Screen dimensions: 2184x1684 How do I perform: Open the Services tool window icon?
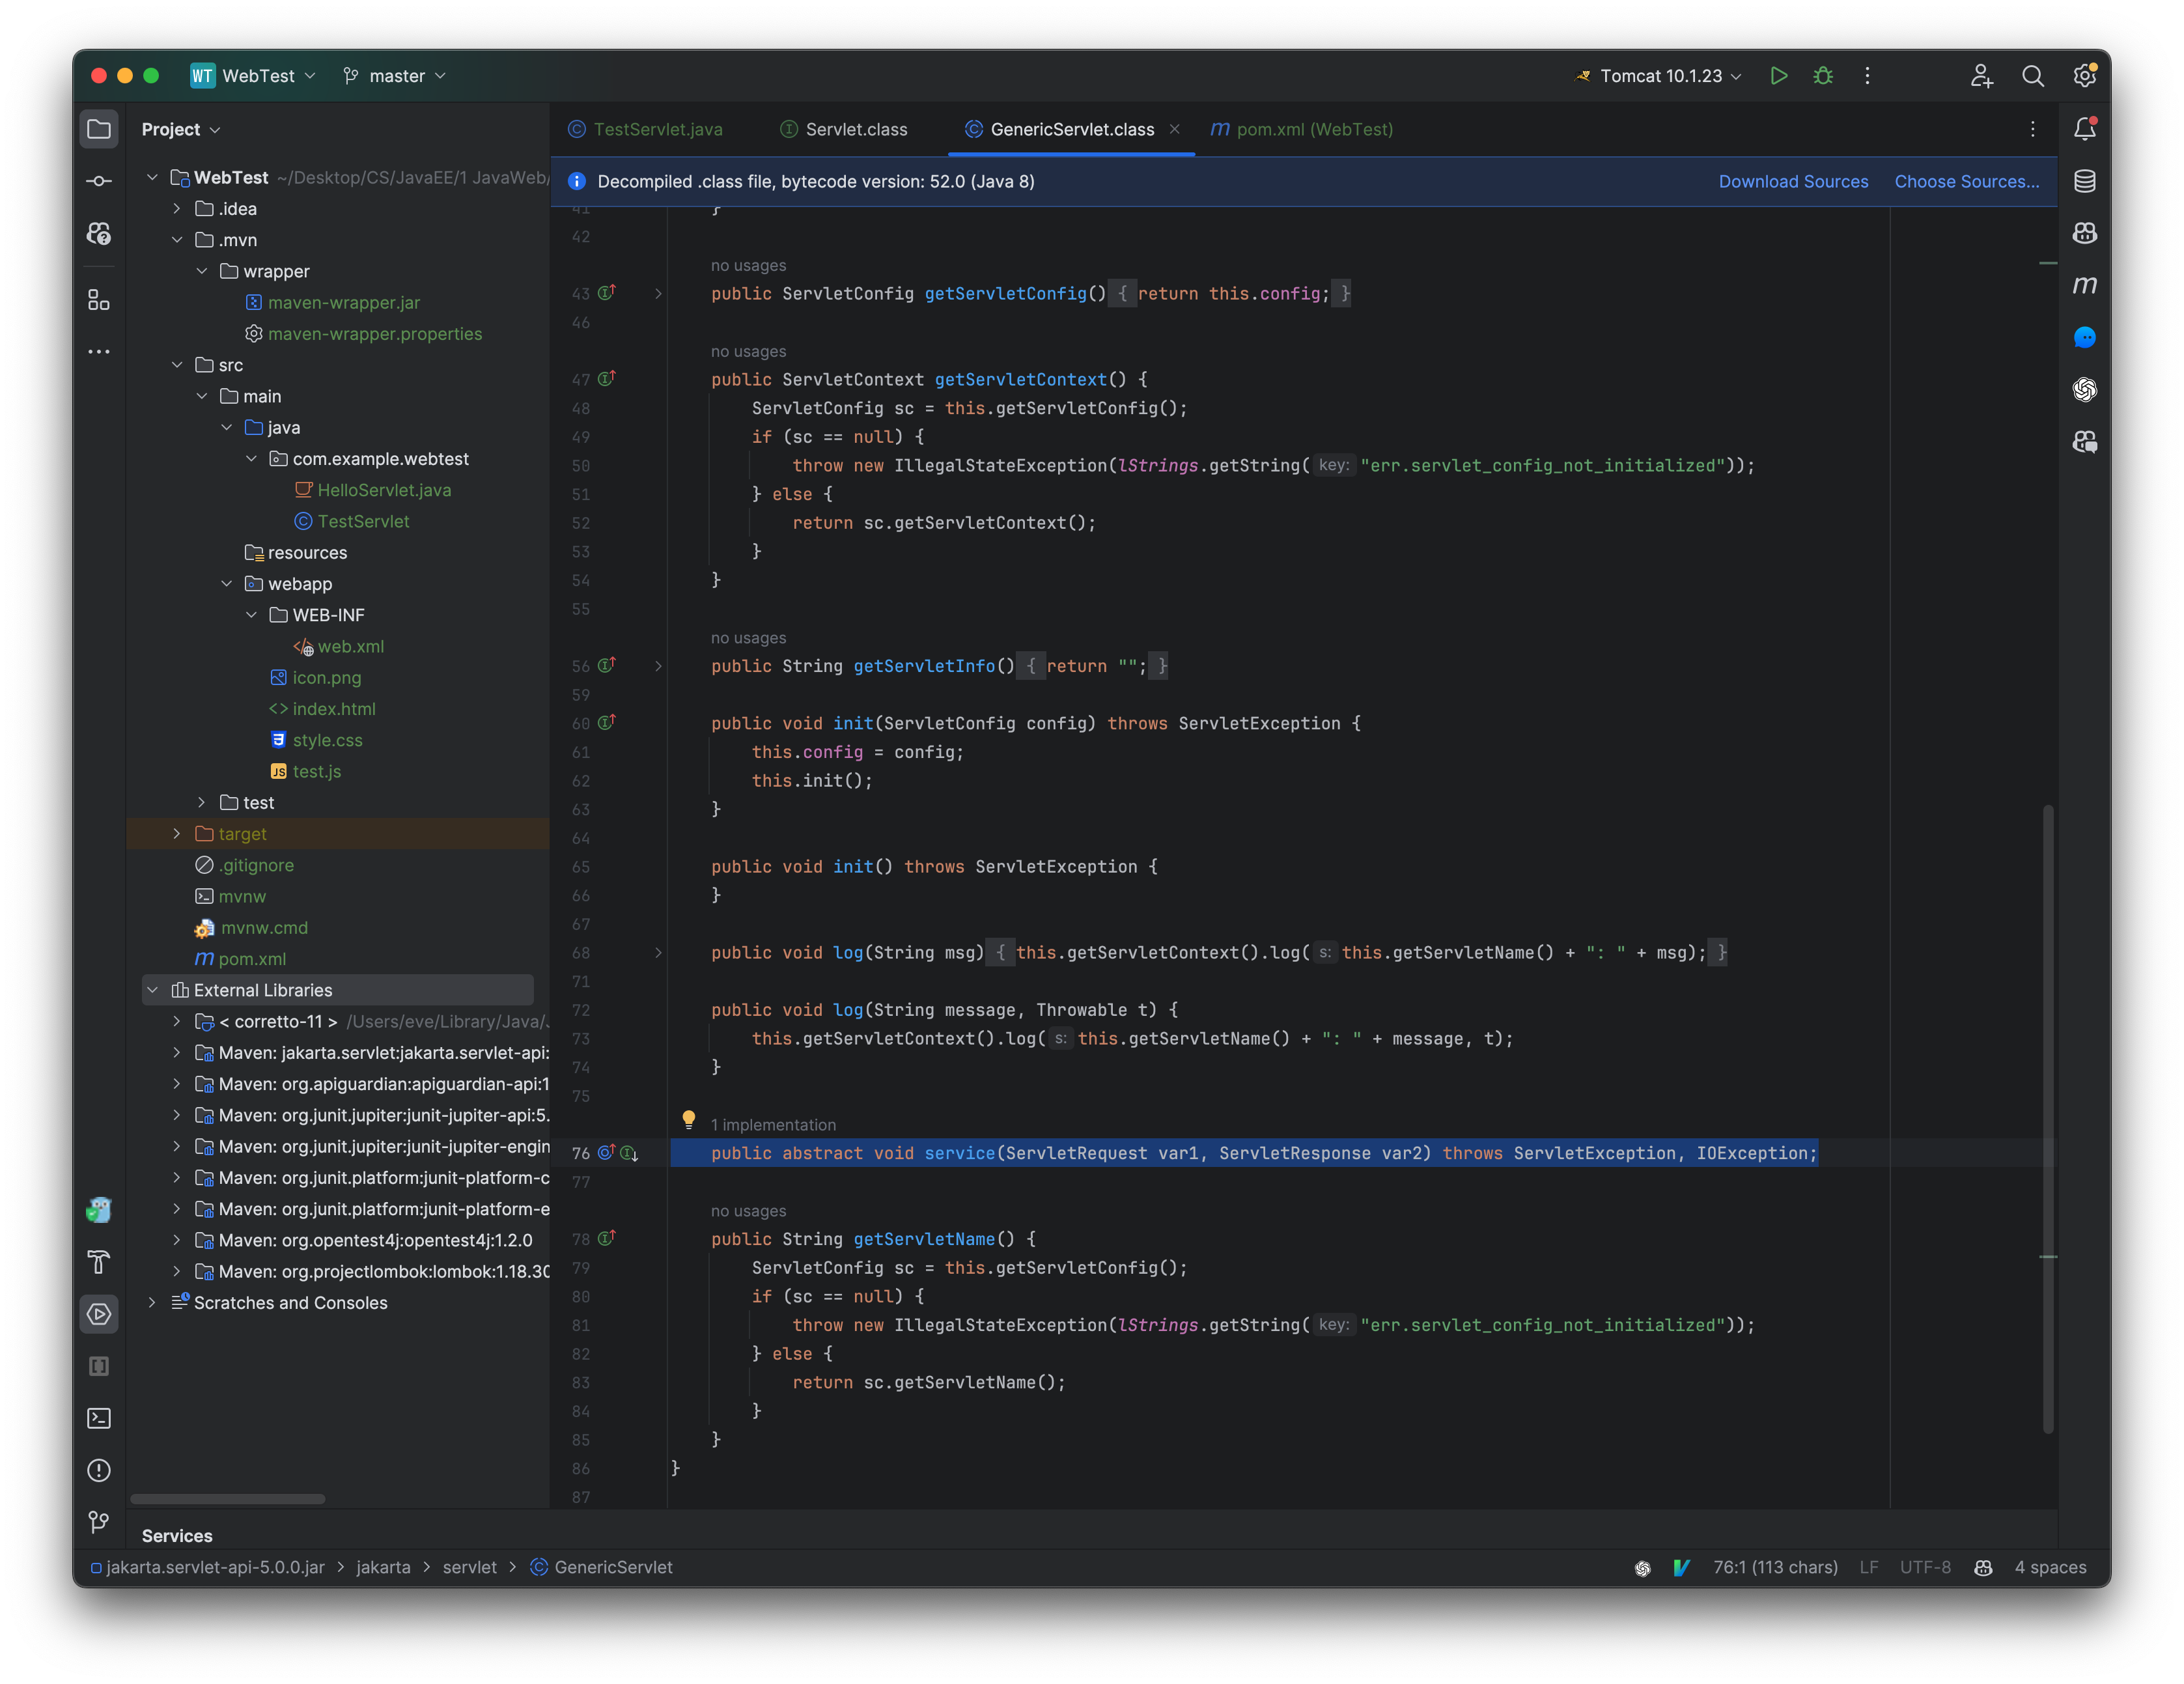point(99,1314)
